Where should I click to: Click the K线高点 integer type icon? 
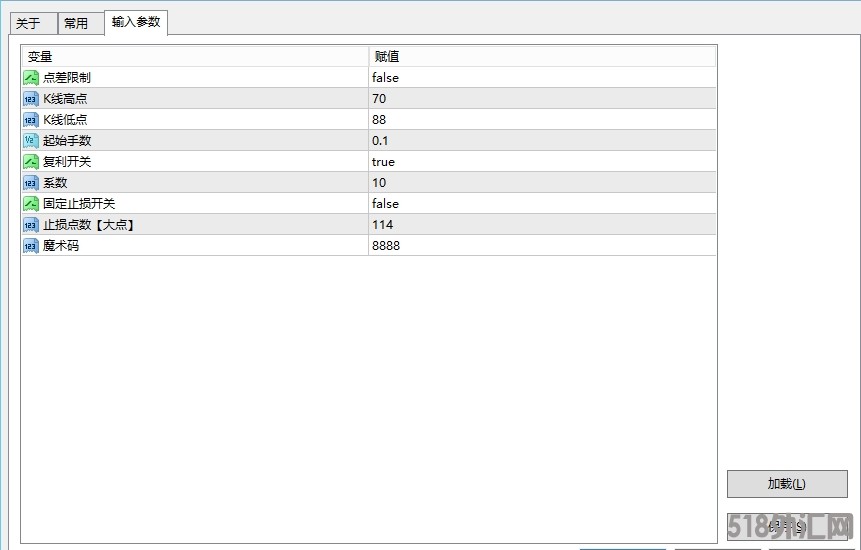tap(31, 99)
